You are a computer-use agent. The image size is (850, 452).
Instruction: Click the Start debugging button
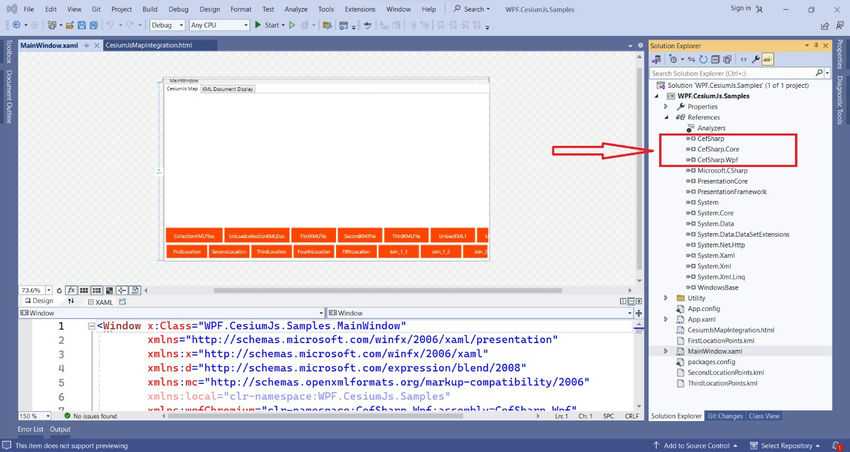(269, 25)
